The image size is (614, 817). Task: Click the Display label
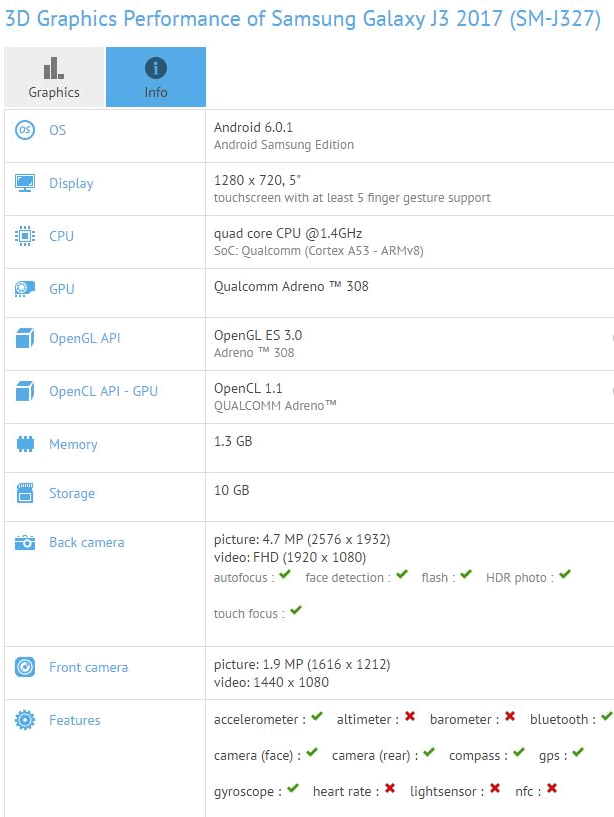pos(71,183)
